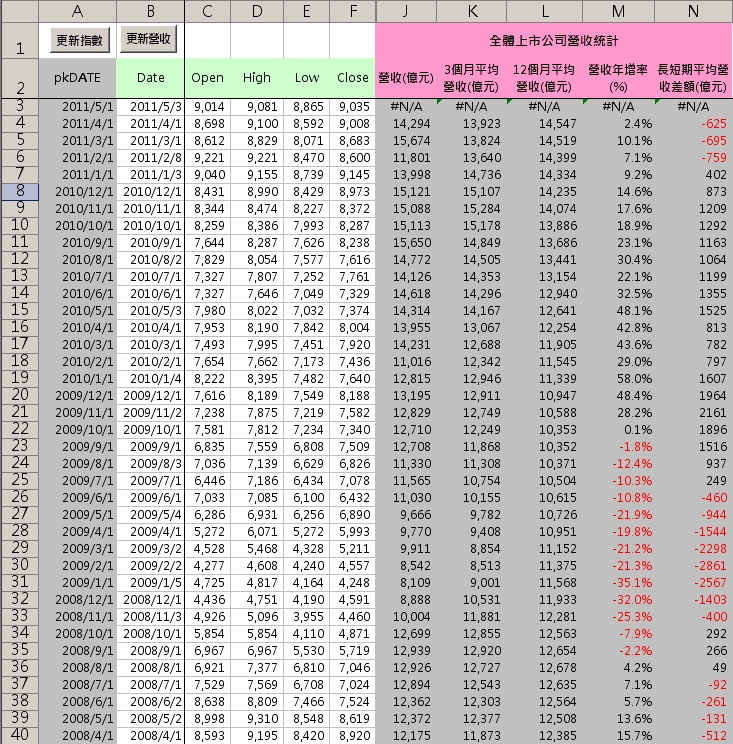Screen dimensions: 733x744
Task: Select row 8 header
Action: coord(19,192)
